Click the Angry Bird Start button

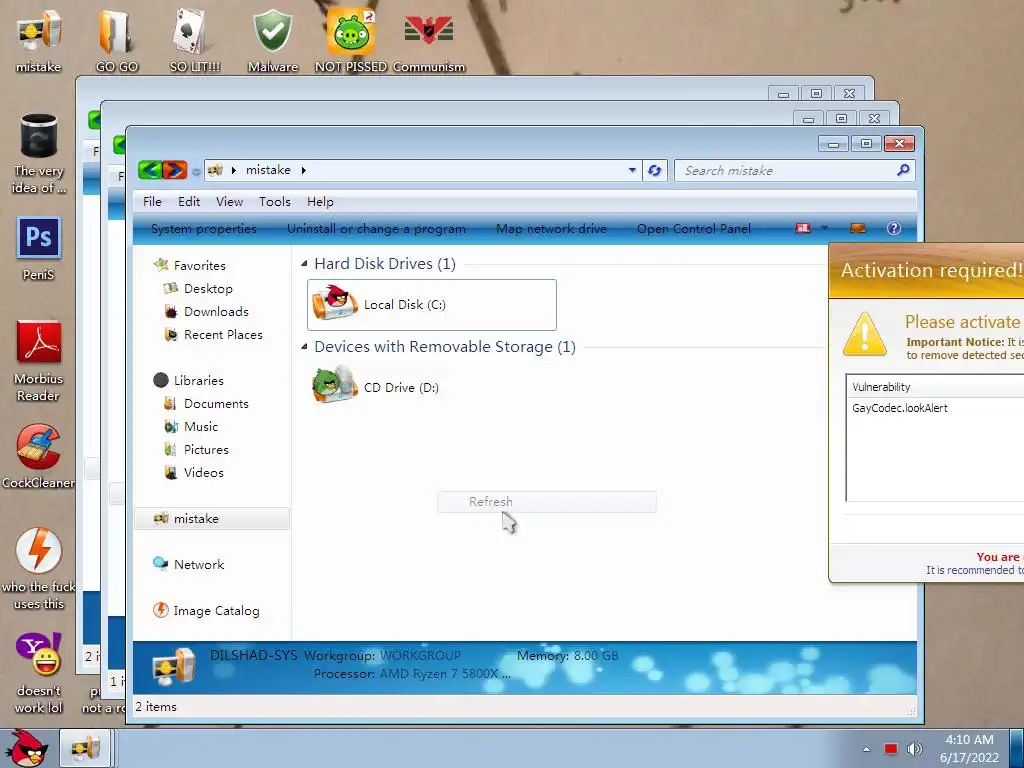(25, 748)
